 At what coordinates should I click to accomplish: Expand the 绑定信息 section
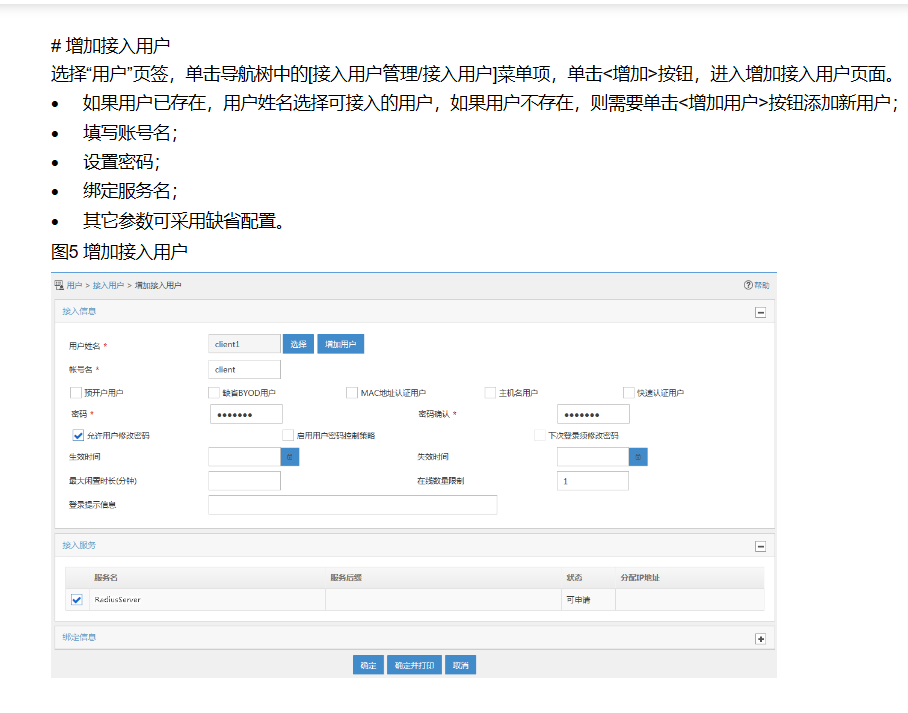tap(760, 639)
